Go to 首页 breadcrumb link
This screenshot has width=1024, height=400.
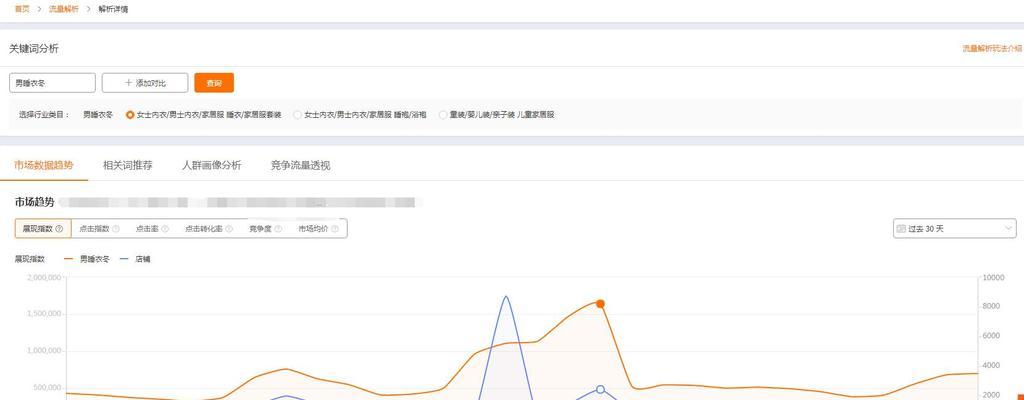pyautogui.click(x=22, y=9)
